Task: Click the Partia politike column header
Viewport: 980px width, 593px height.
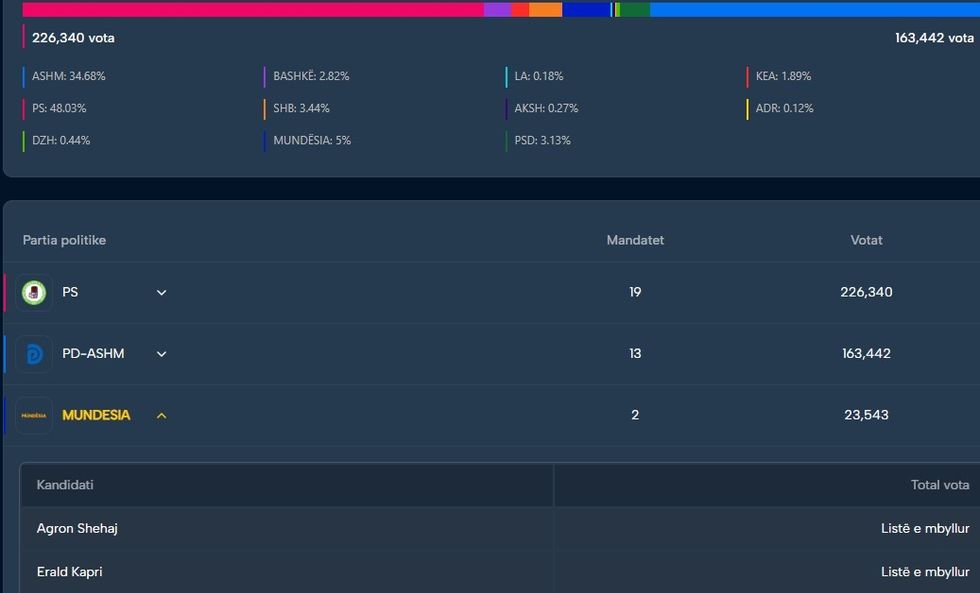Action: tap(64, 240)
